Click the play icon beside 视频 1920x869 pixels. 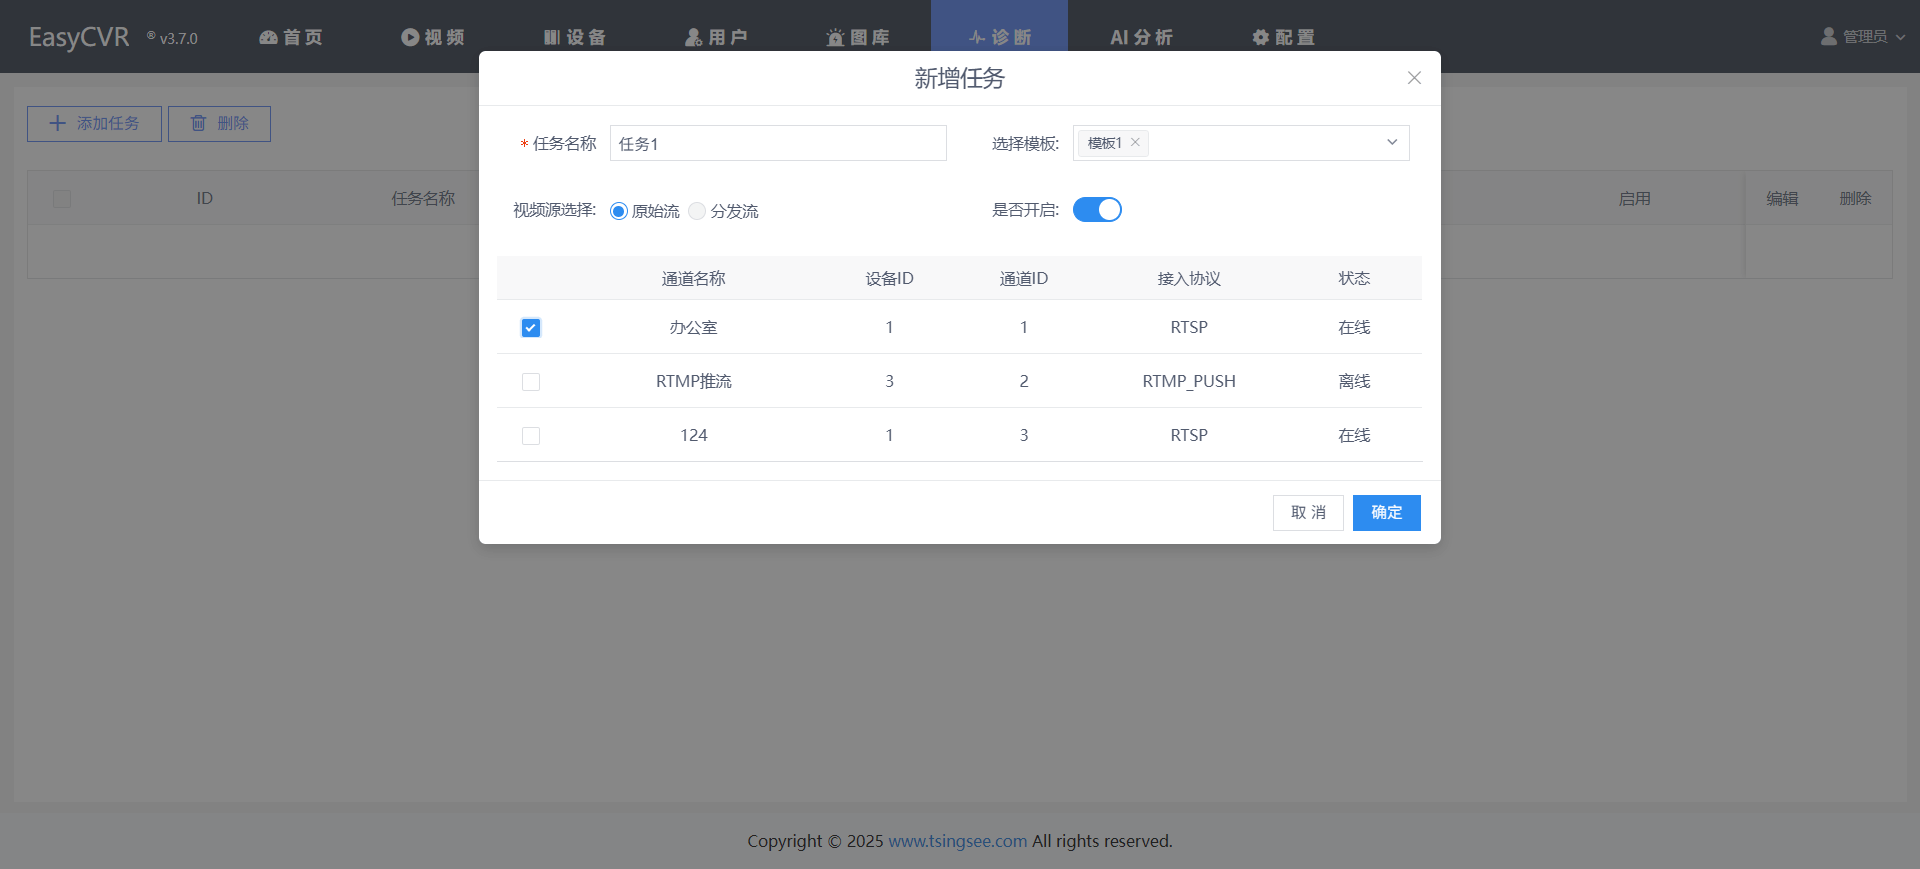[410, 37]
